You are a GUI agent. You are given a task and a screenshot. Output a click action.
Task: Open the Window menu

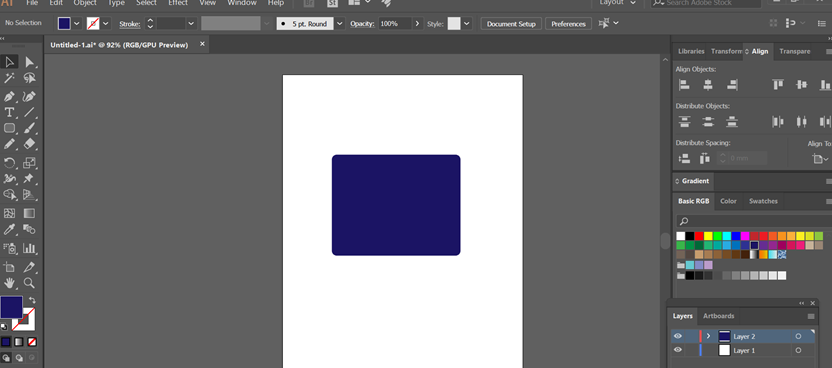pyautogui.click(x=241, y=3)
